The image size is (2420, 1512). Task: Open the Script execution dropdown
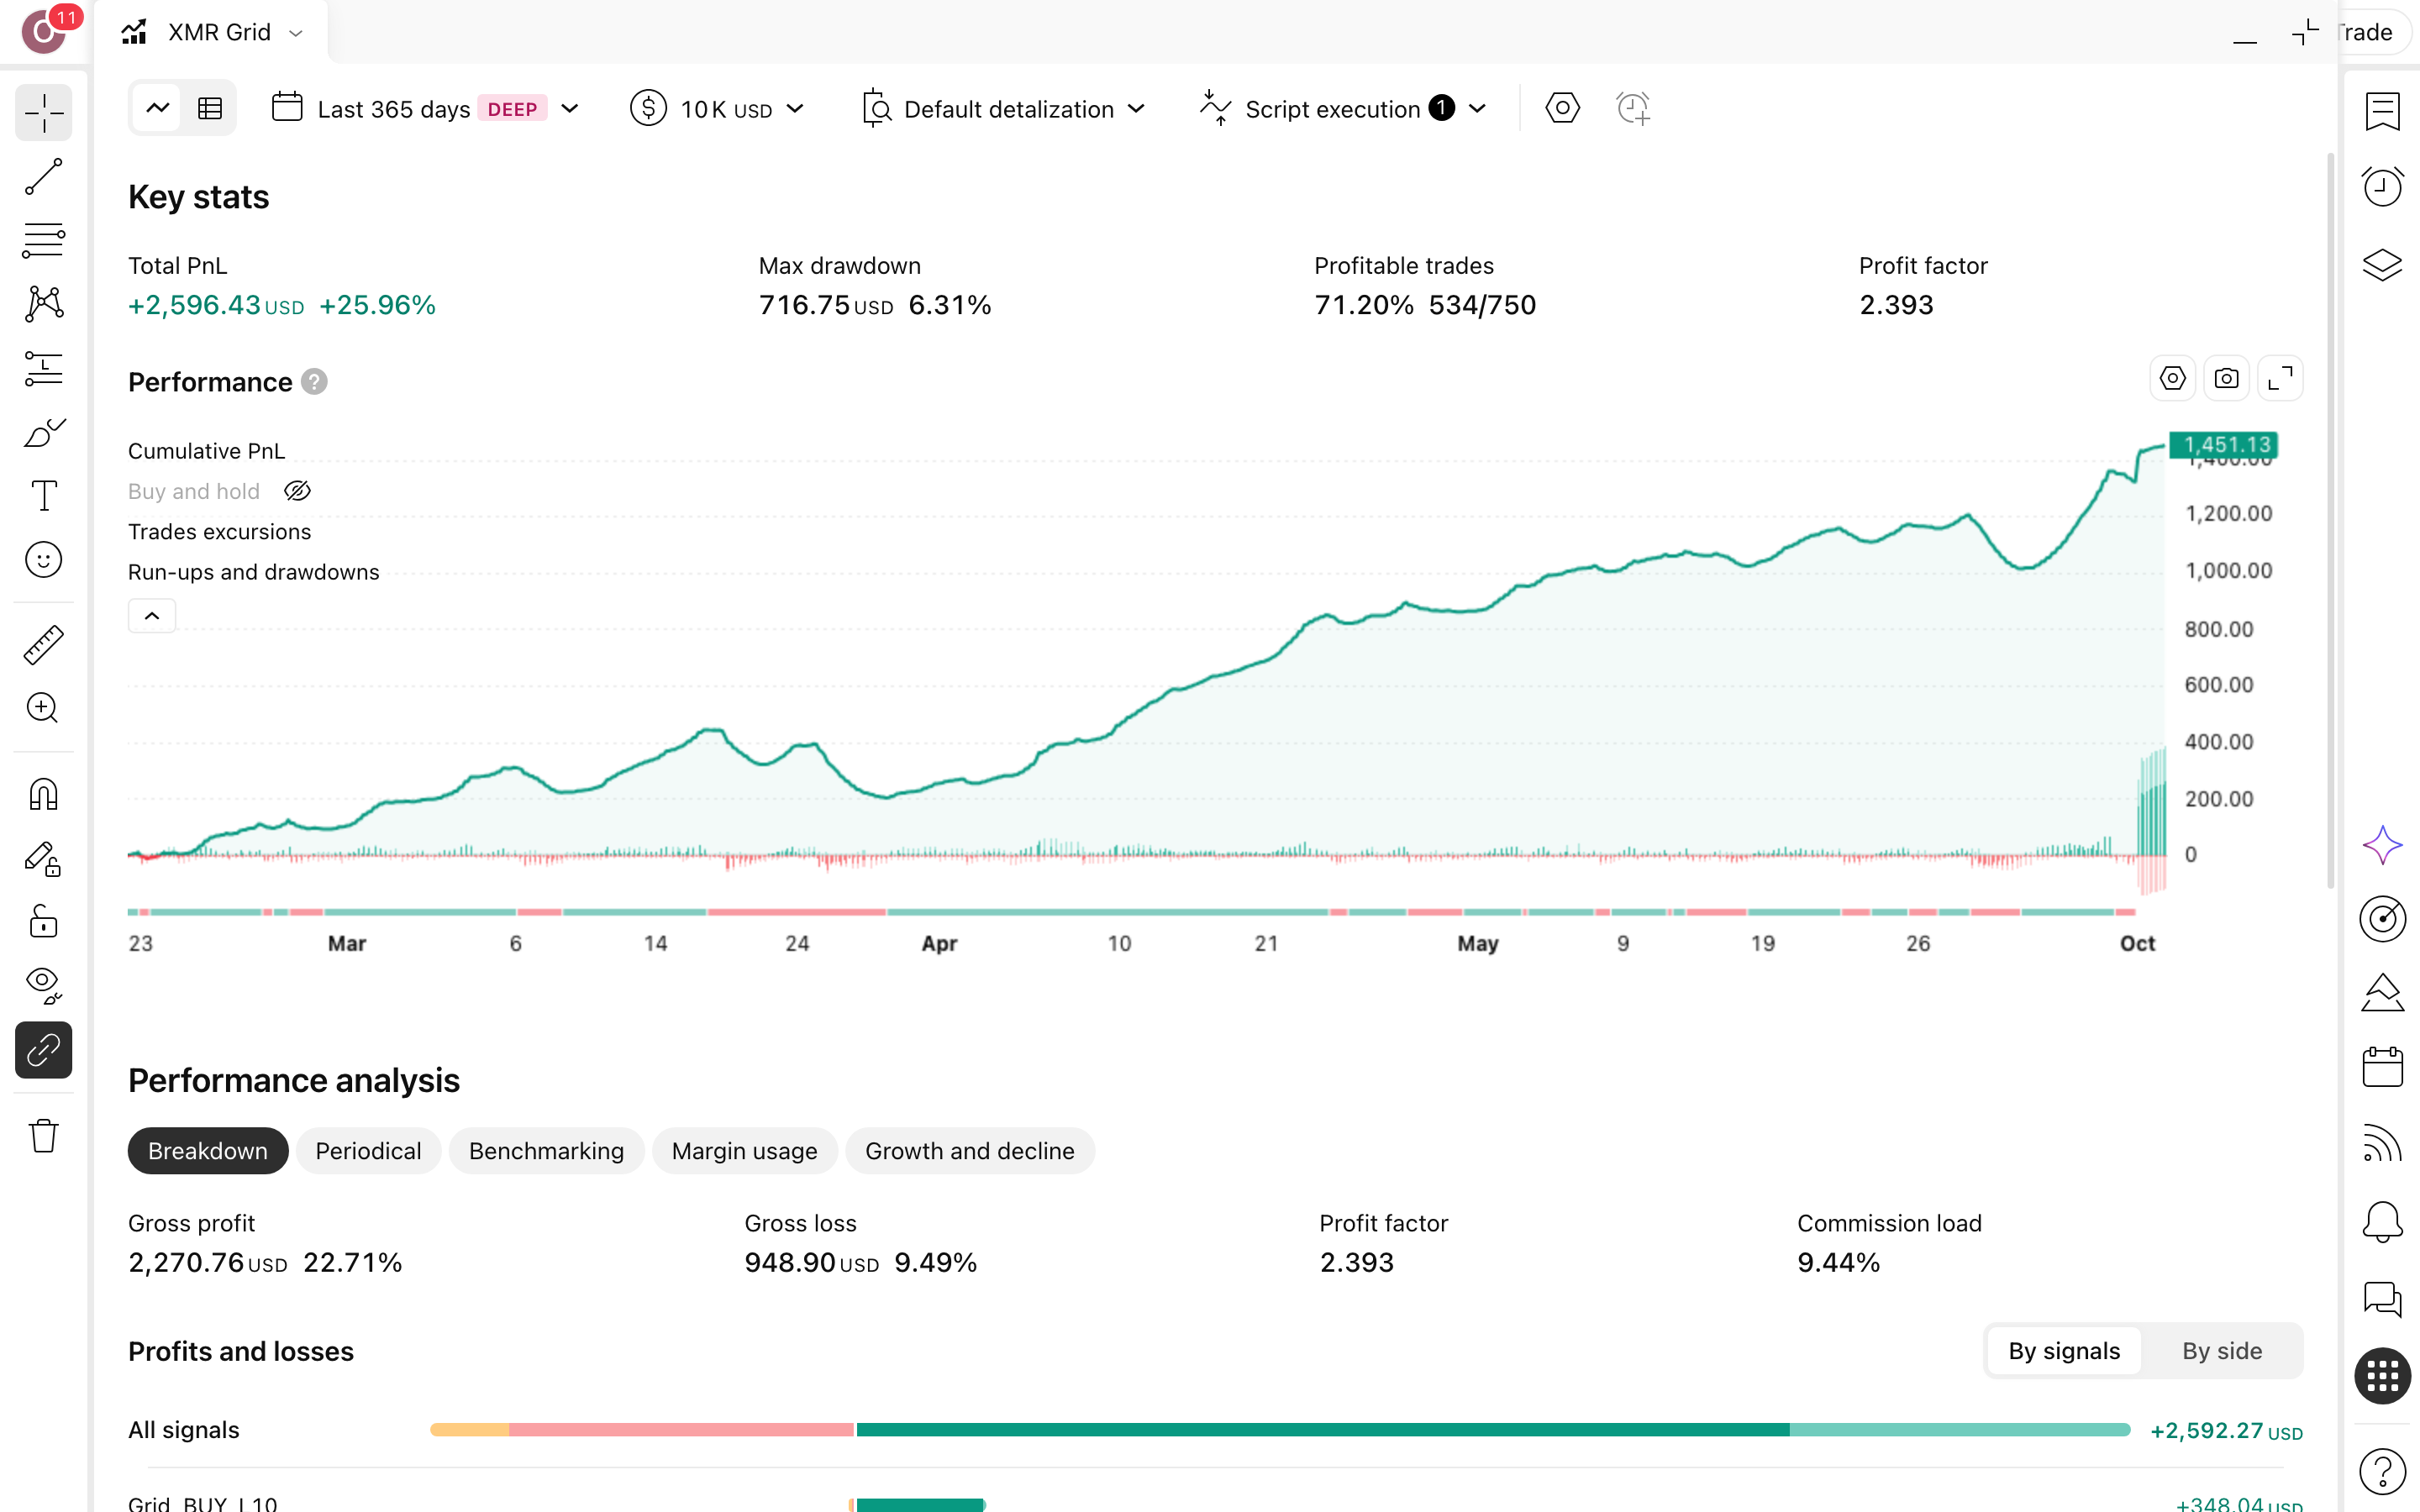coord(1343,108)
